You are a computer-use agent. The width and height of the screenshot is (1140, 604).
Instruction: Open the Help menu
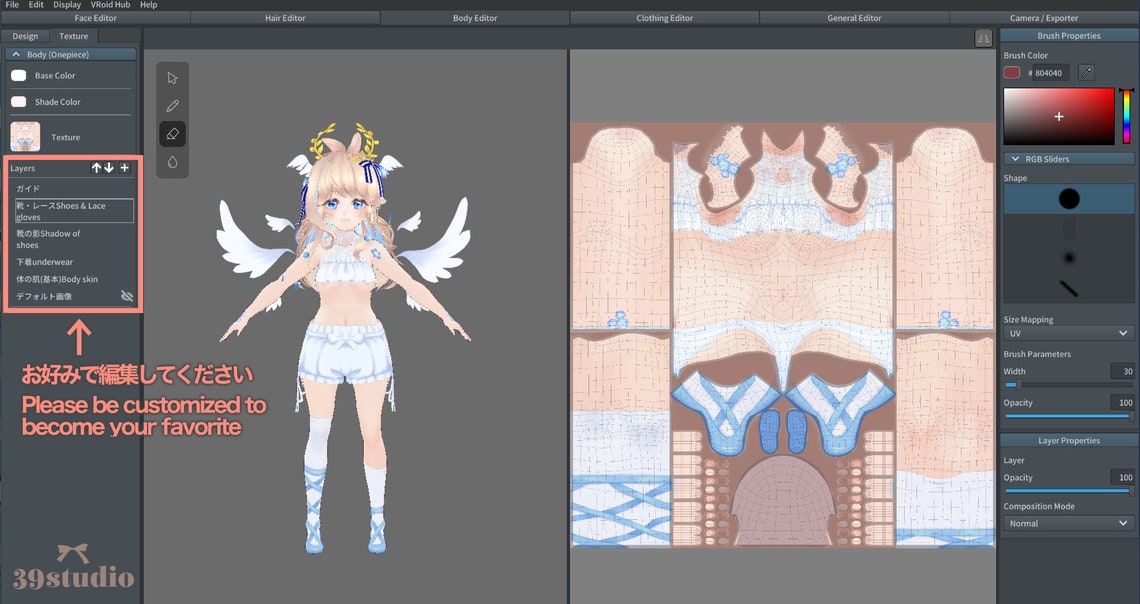pos(148,4)
